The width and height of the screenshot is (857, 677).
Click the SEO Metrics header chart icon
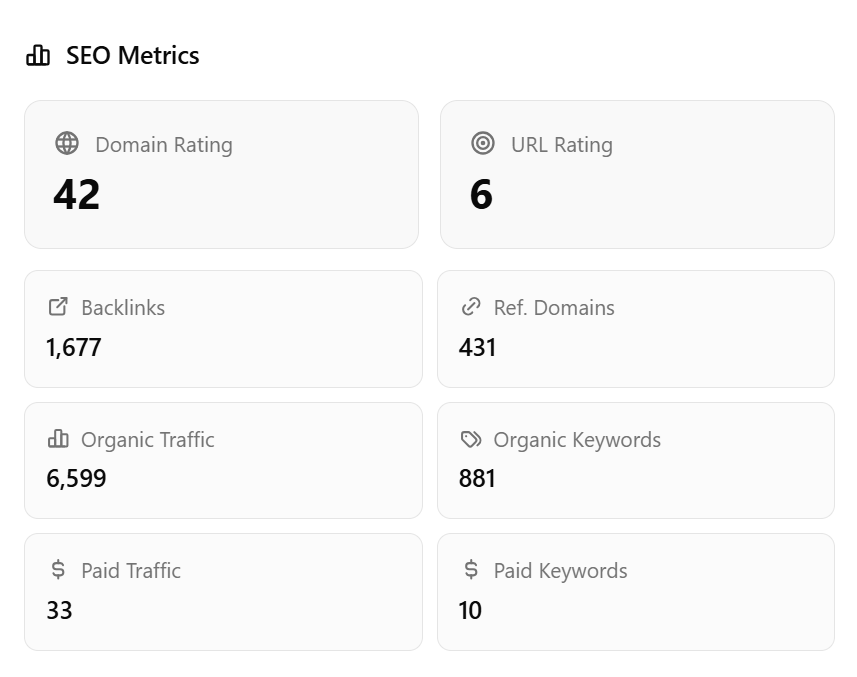point(37,55)
